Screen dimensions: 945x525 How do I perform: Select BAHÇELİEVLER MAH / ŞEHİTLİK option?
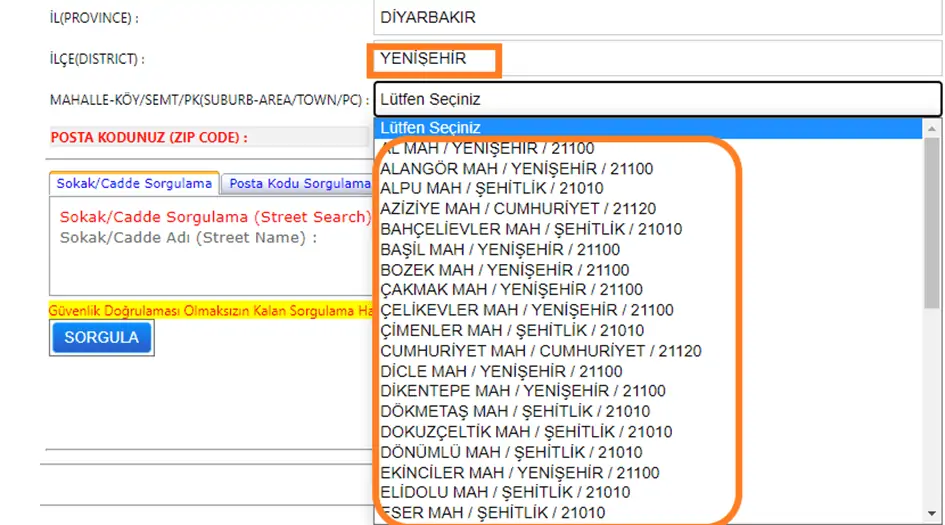coord(531,229)
